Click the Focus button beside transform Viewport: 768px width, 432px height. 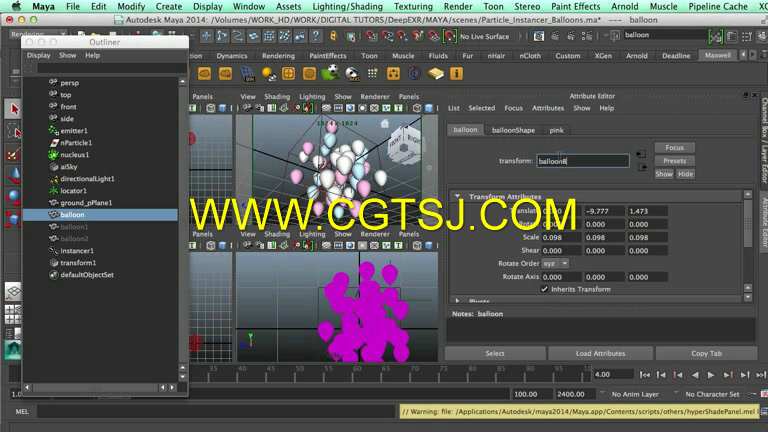(x=674, y=147)
